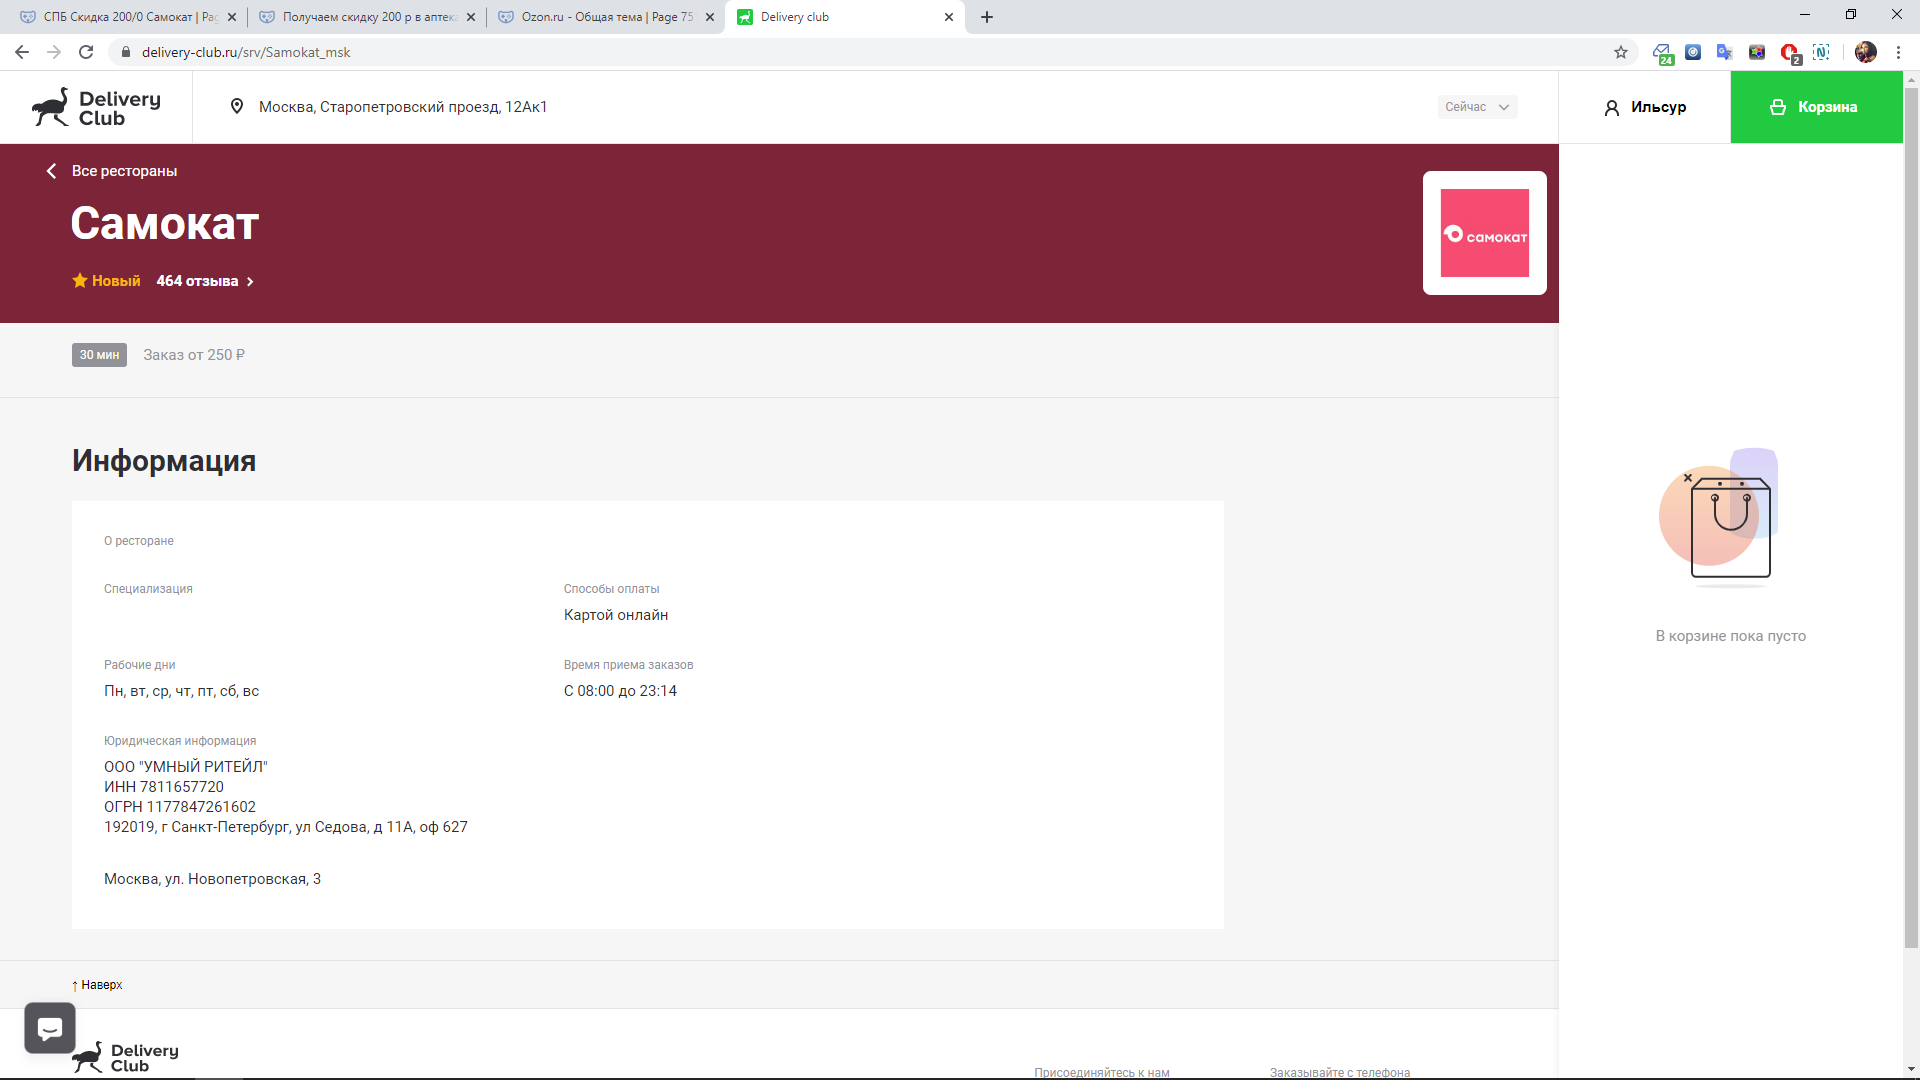Click the 30 мин delivery time badge

[x=99, y=355]
